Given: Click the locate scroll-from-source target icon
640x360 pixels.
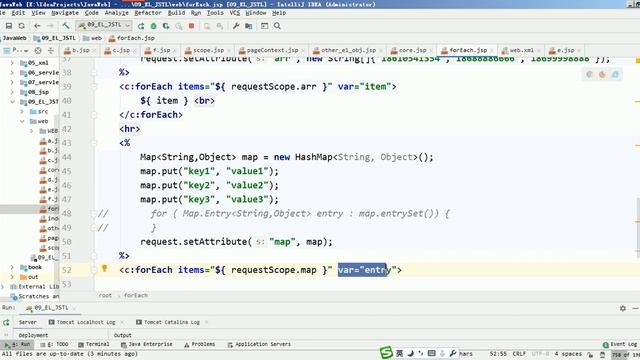Looking at the screenshot, I should [38, 51].
